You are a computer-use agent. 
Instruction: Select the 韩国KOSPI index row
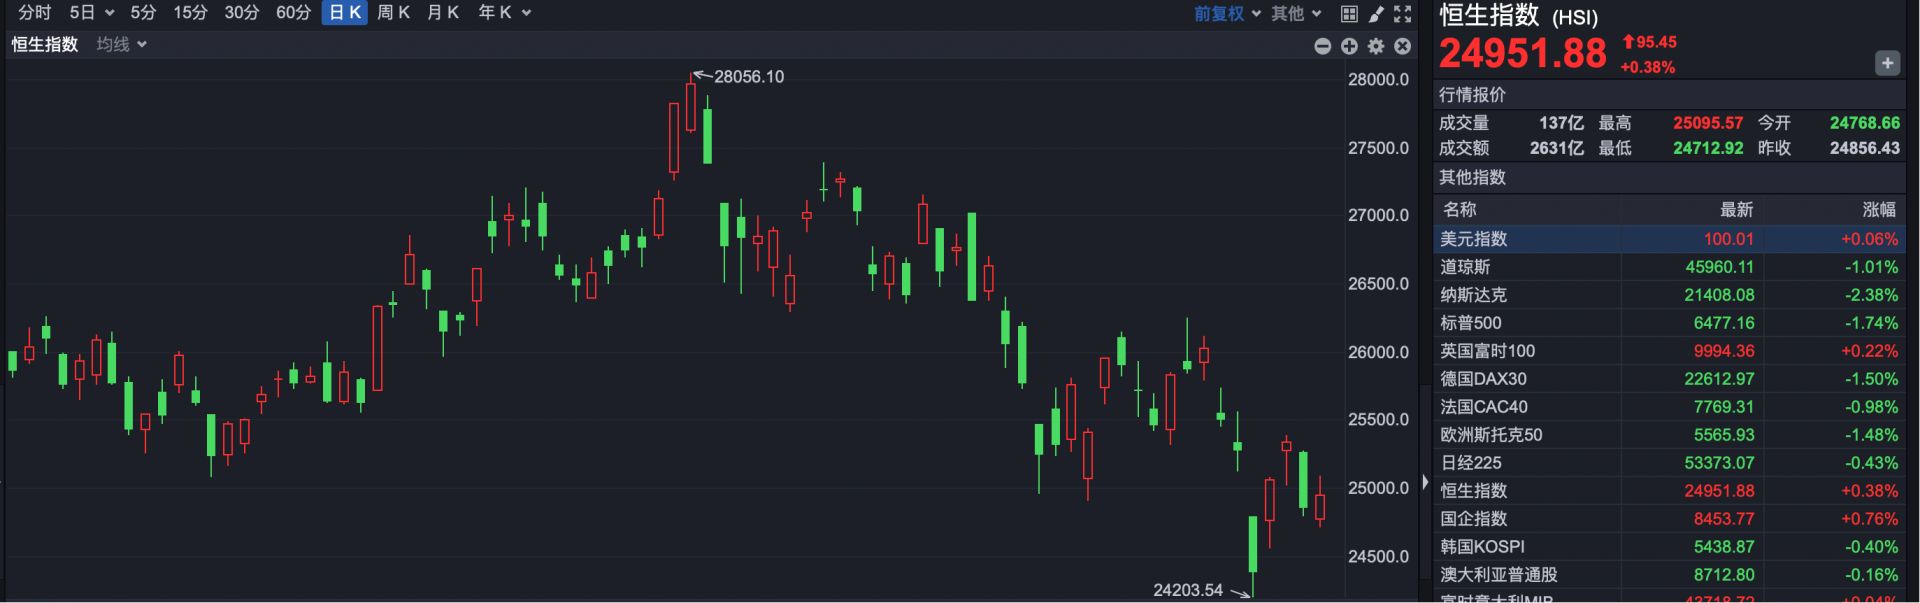[1669, 547]
